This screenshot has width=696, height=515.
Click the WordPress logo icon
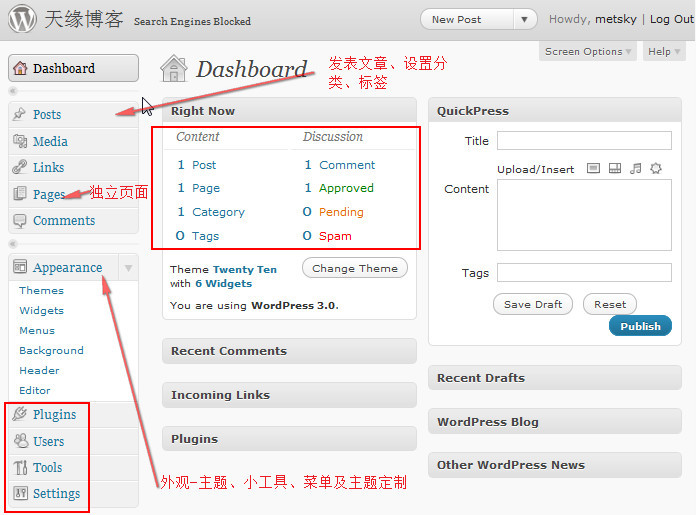(22, 19)
